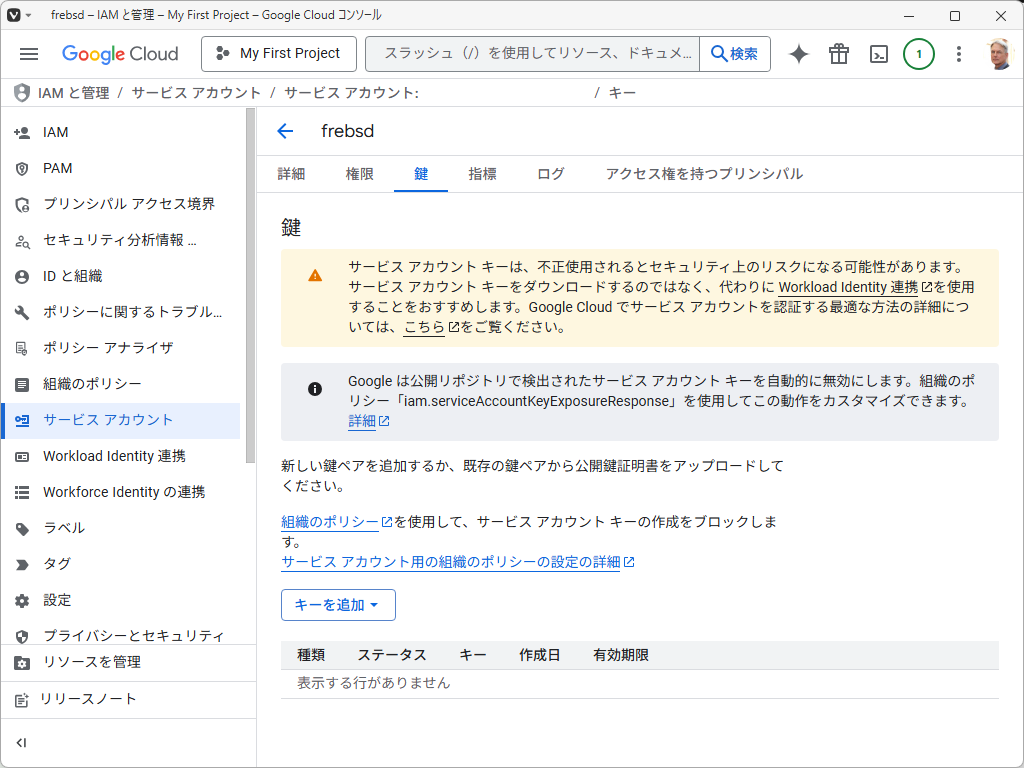Image resolution: width=1024 pixels, height=768 pixels.
Task: Open the 詳細 tab
Action: pos(291,174)
